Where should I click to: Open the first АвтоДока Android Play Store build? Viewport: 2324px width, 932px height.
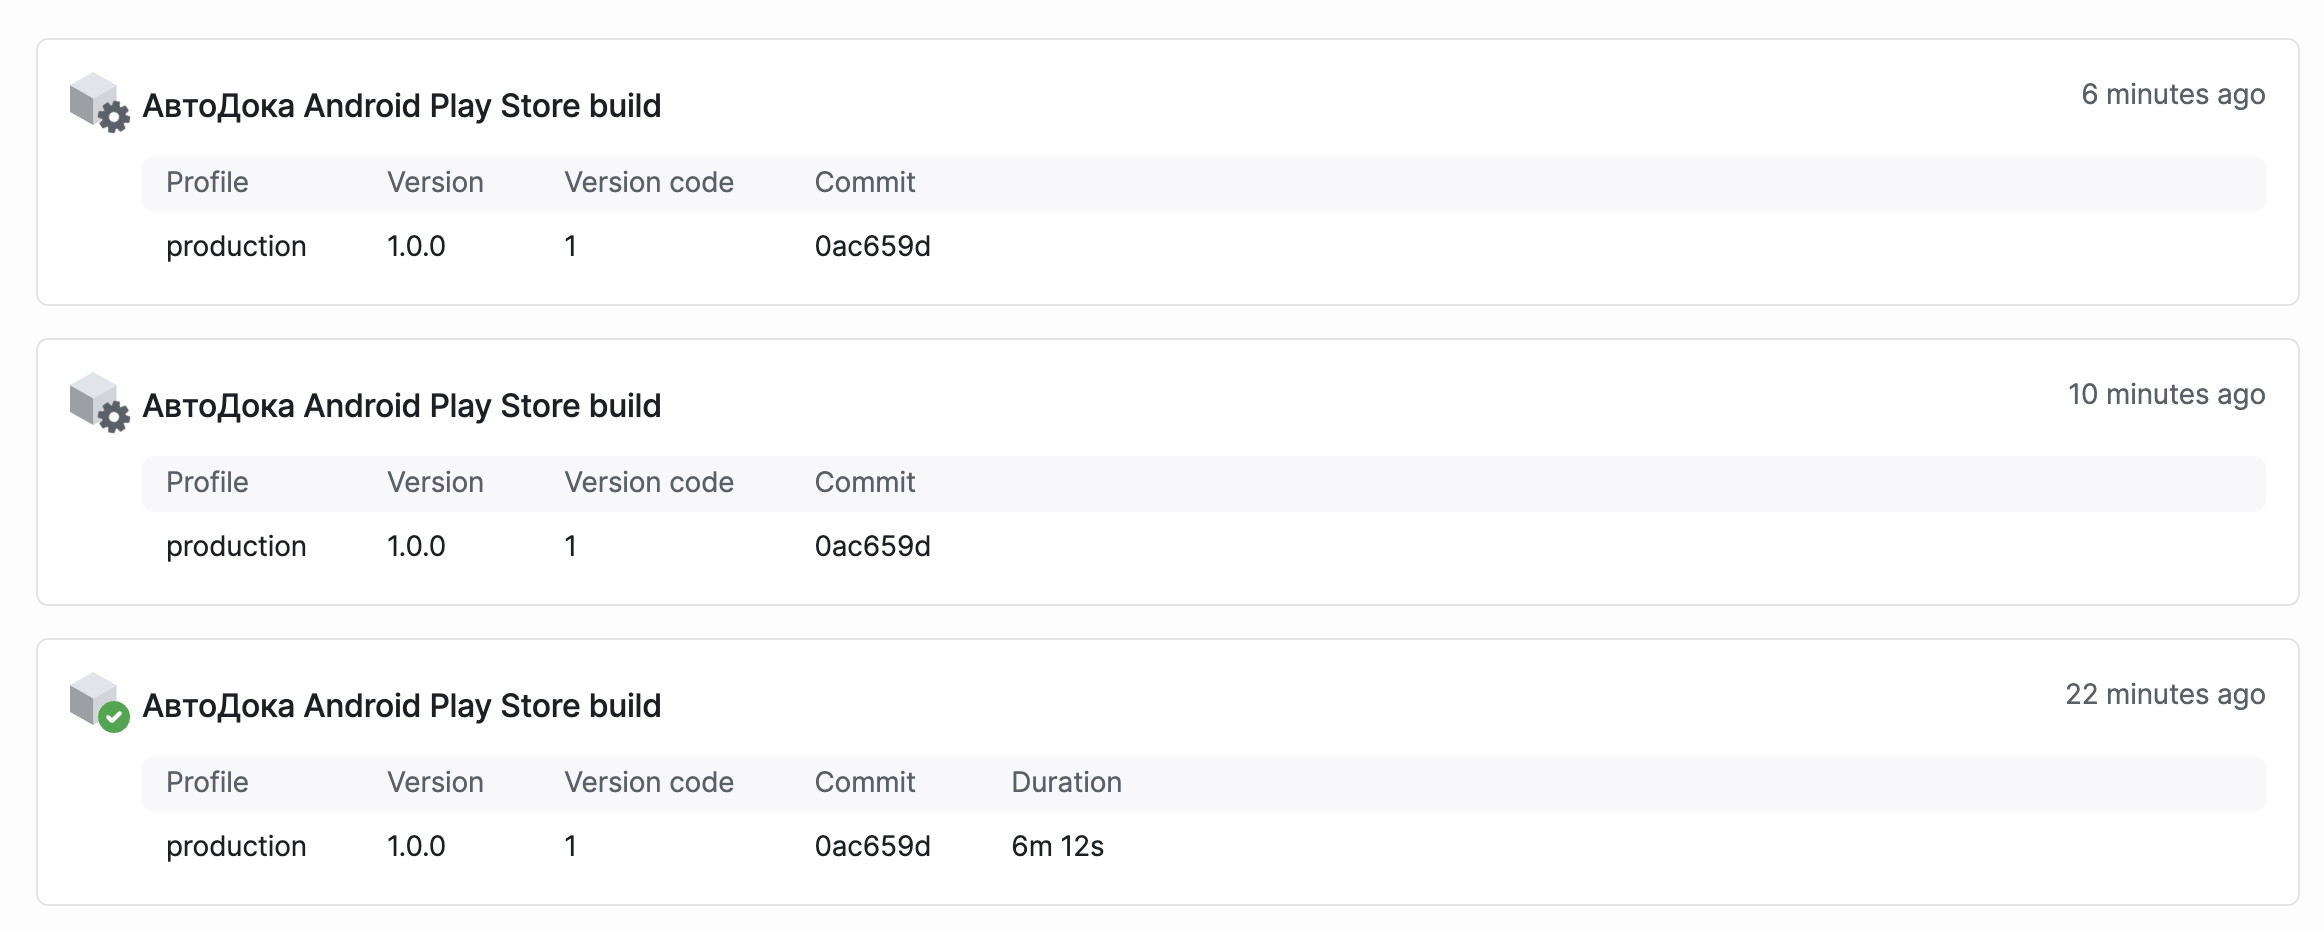coord(403,104)
